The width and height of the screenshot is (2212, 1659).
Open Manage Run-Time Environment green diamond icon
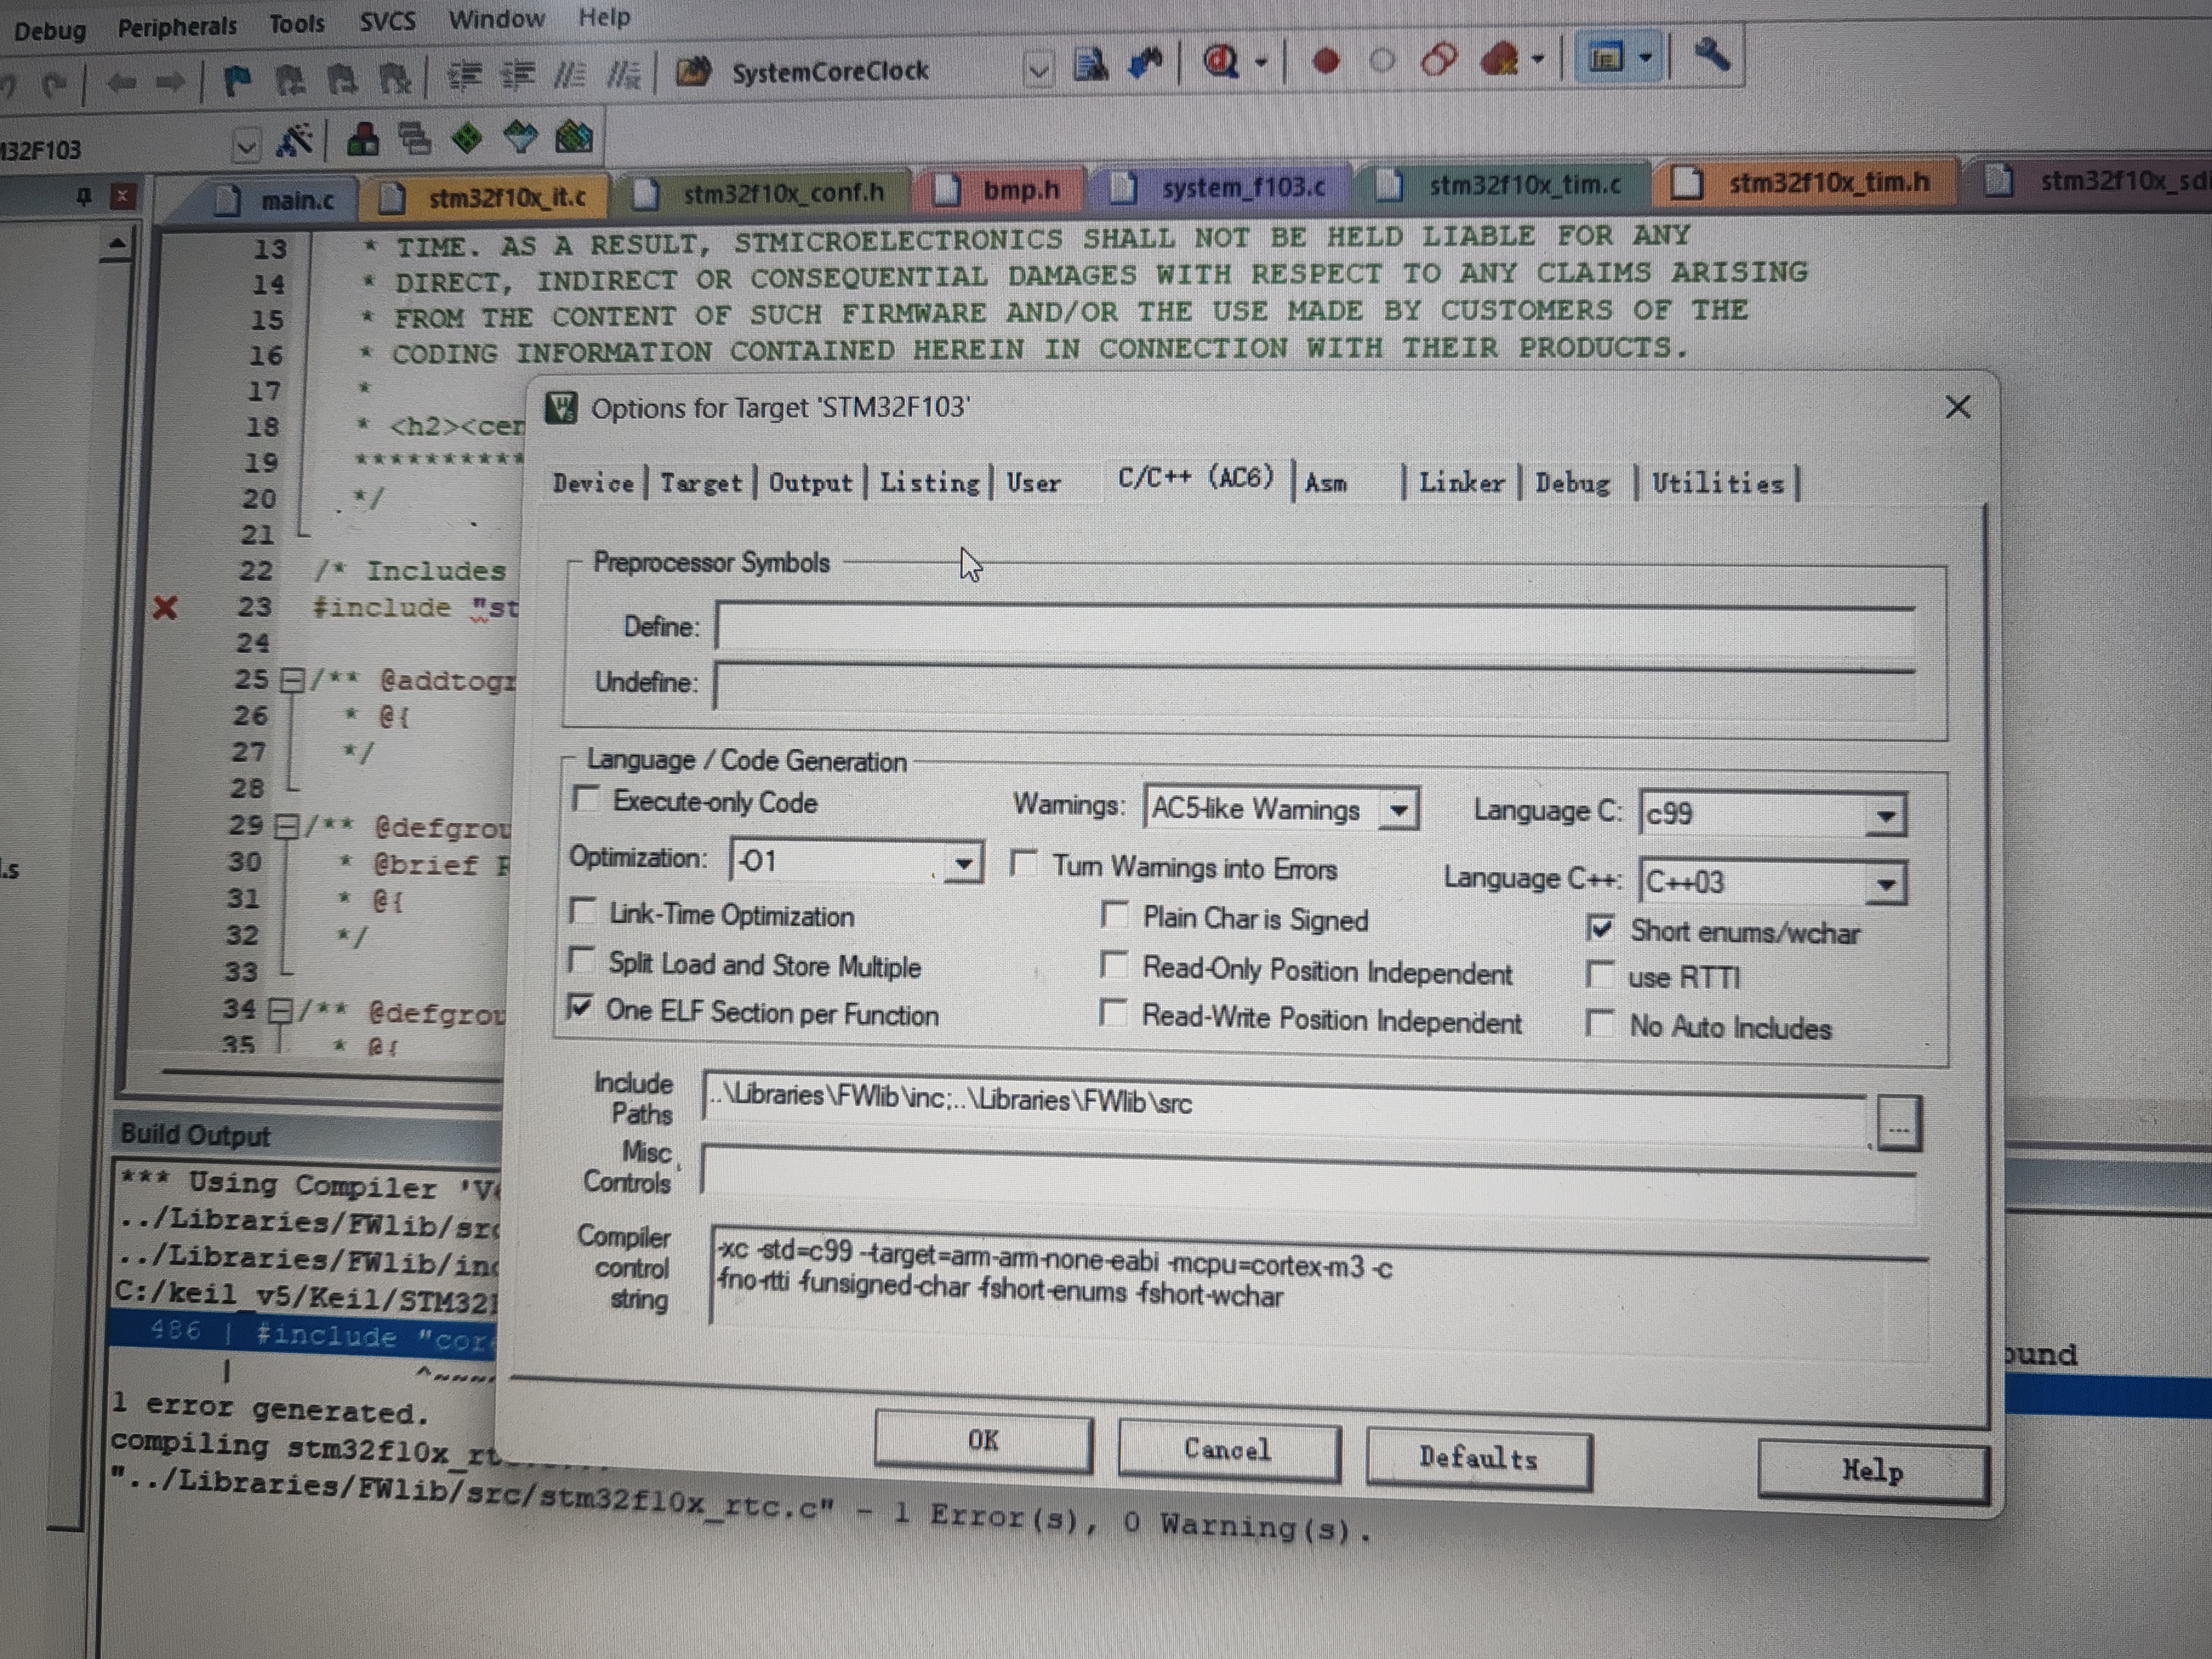[x=466, y=137]
